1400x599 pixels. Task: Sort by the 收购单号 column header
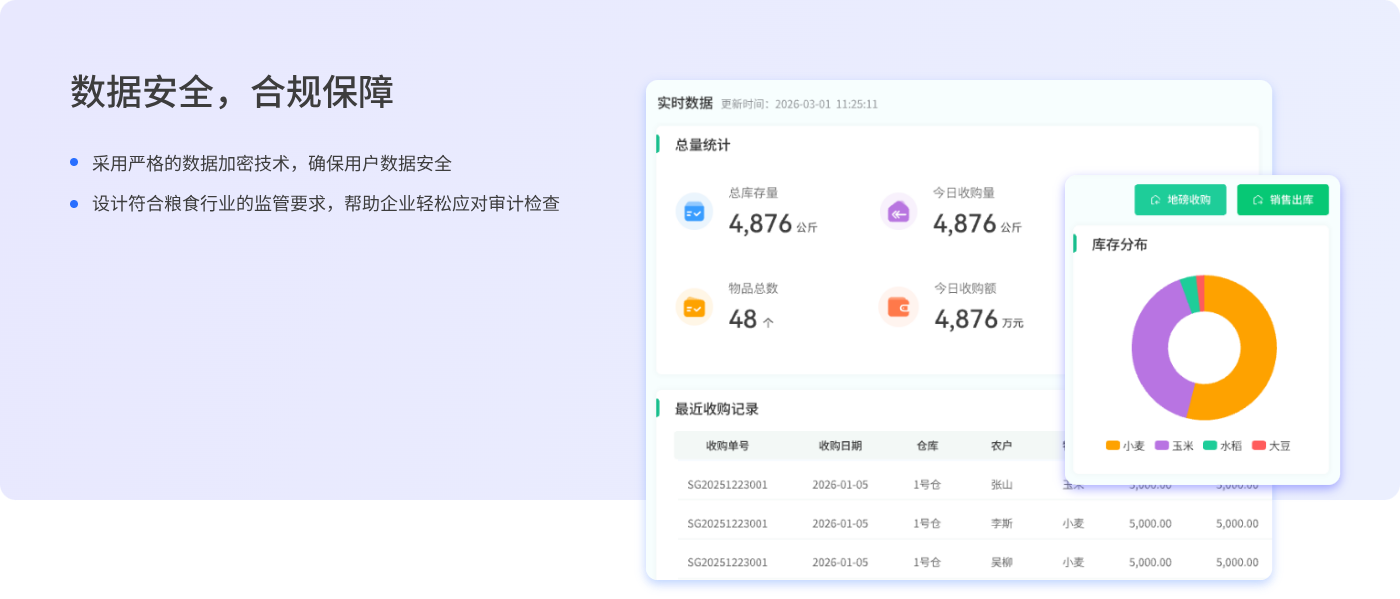tap(727, 446)
